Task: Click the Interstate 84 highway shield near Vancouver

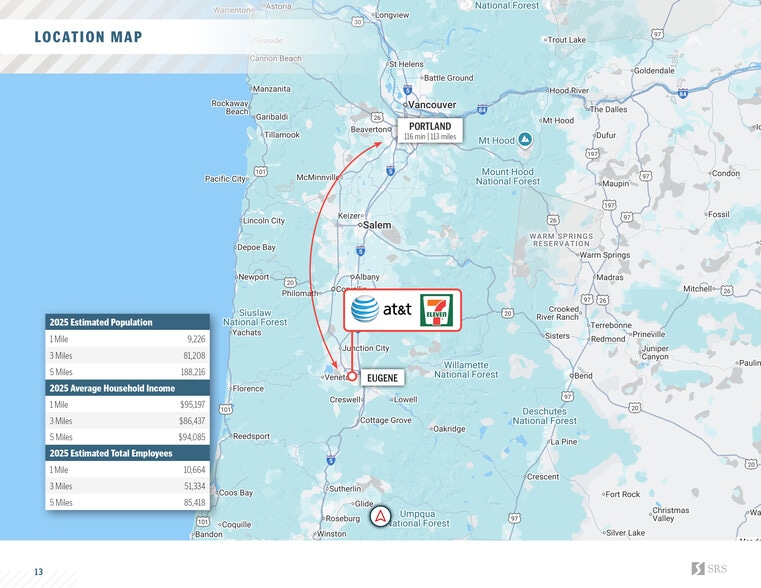Action: pos(482,108)
